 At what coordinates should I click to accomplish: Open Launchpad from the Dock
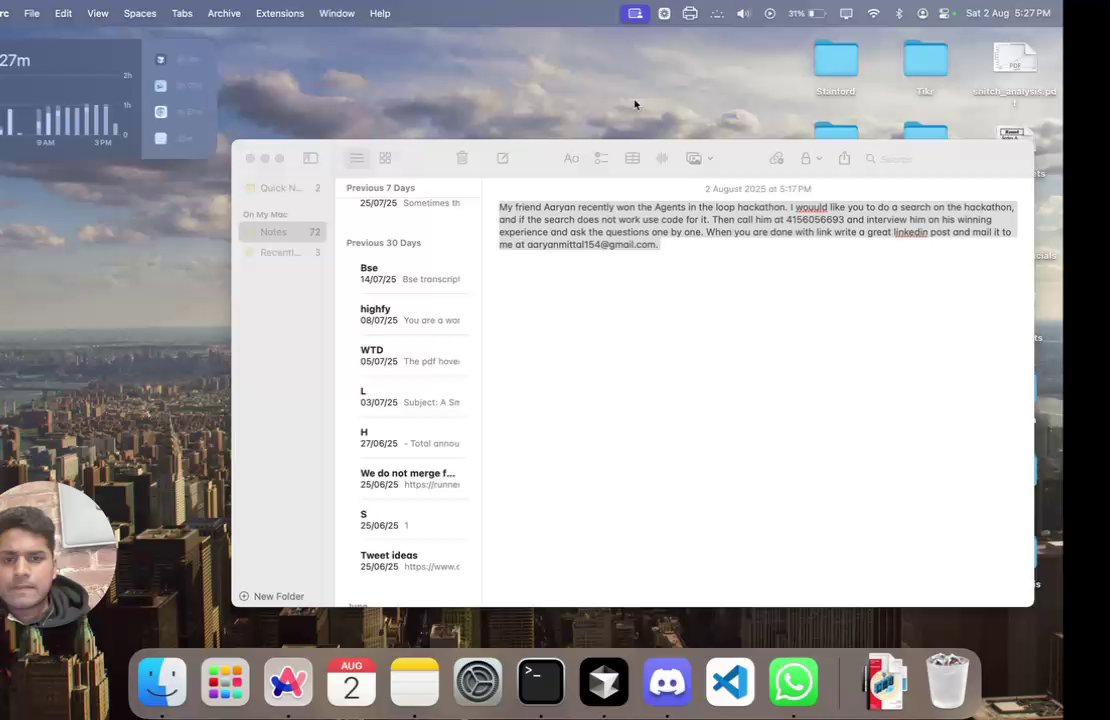coord(225,682)
